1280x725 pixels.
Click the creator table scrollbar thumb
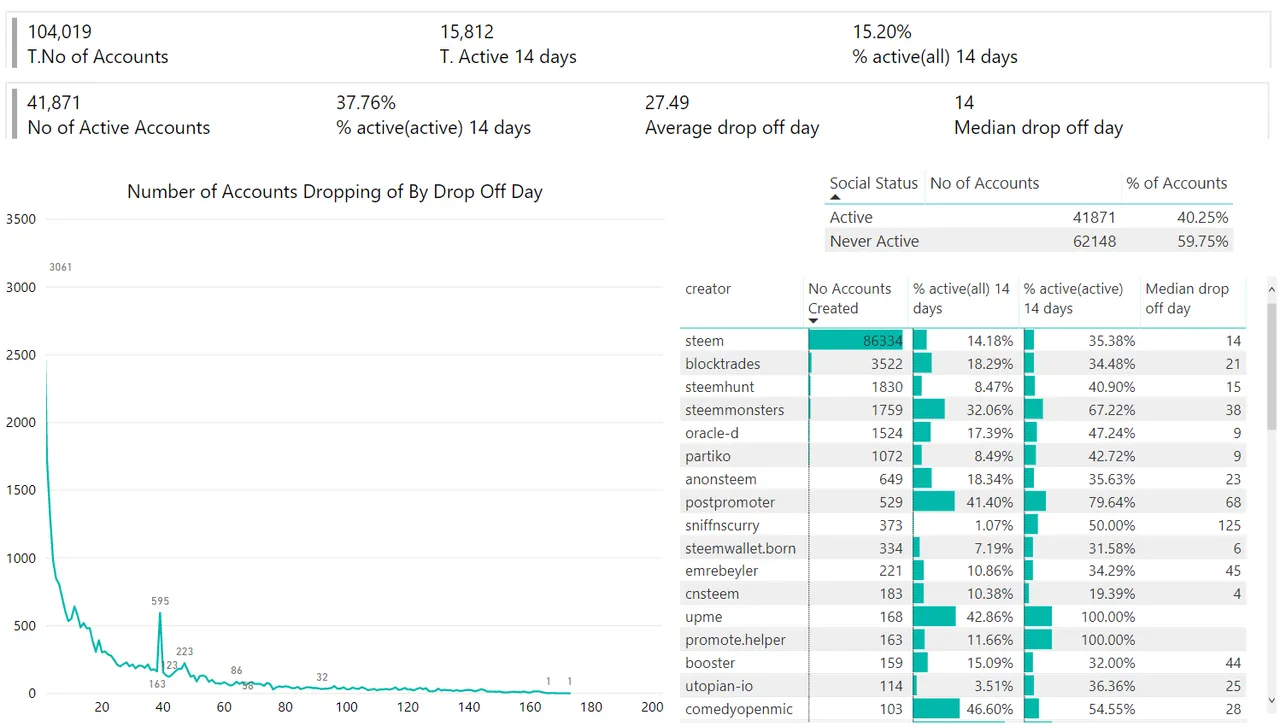coord(1271,365)
